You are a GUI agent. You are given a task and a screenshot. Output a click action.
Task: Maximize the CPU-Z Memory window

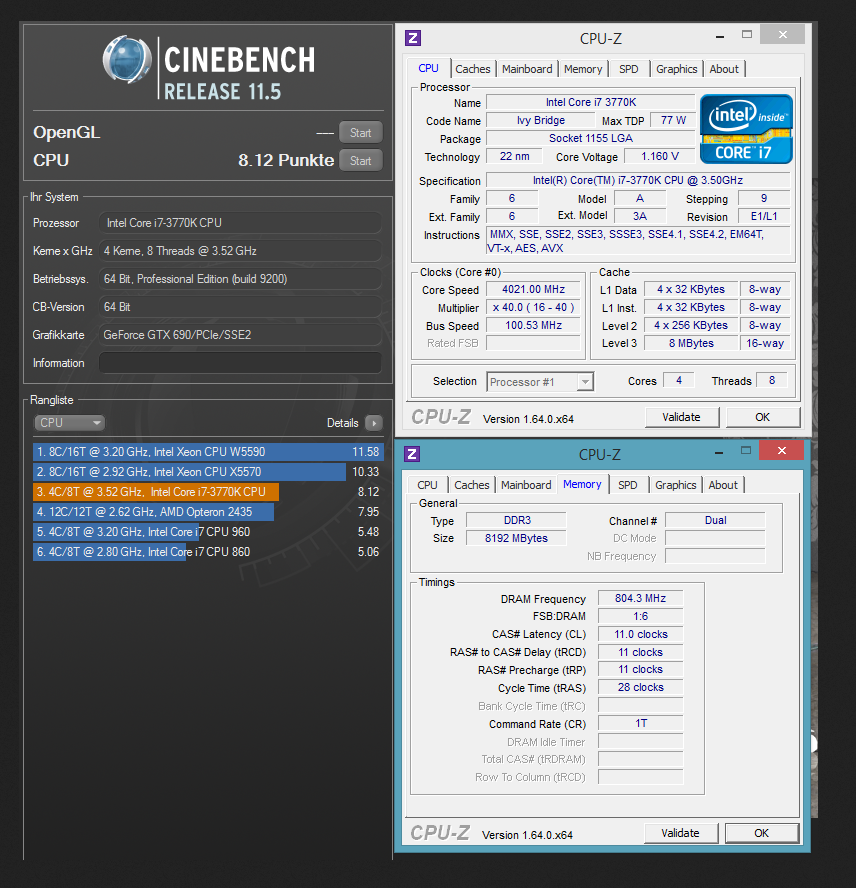click(746, 450)
